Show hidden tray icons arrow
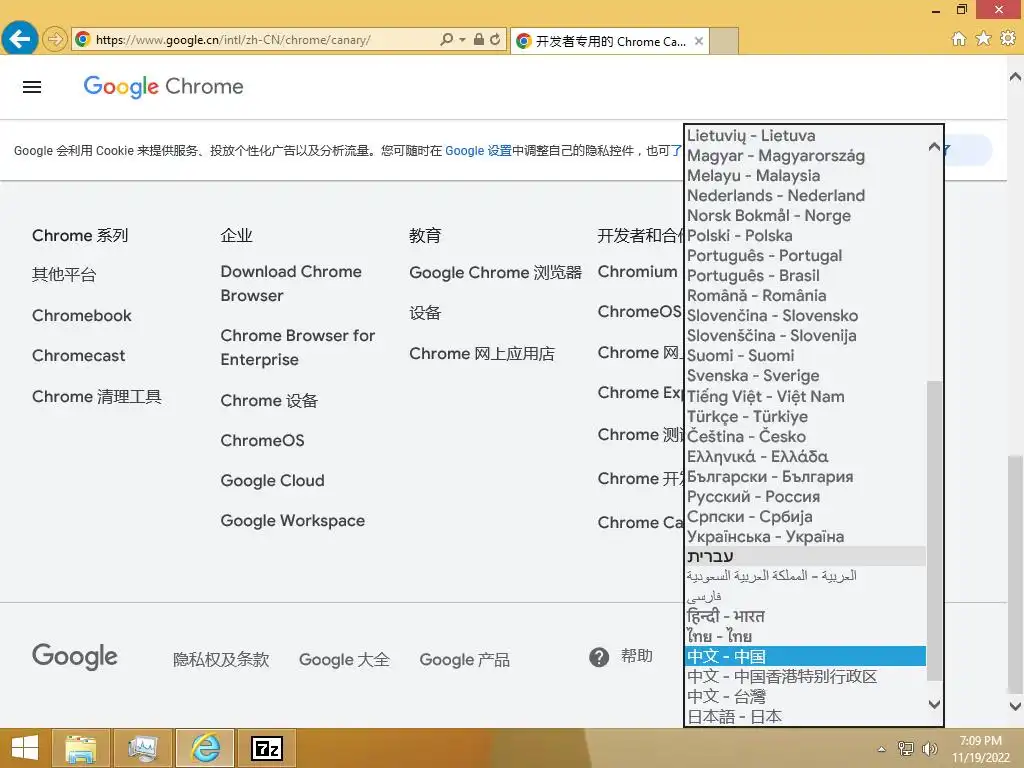Image resolution: width=1024 pixels, height=768 pixels. point(882,749)
